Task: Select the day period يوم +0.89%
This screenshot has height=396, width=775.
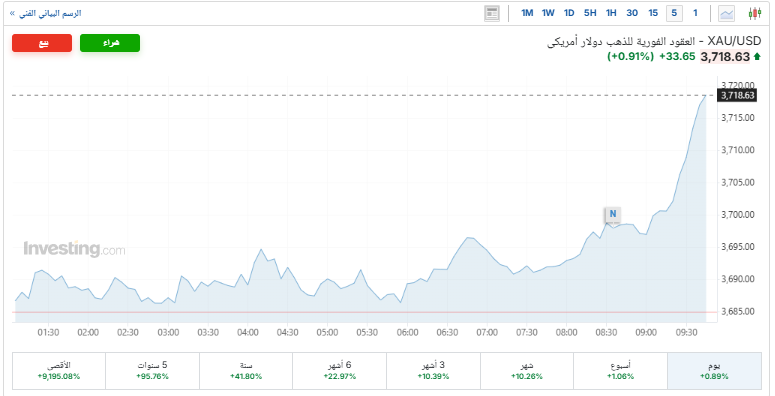Action: coord(714,371)
